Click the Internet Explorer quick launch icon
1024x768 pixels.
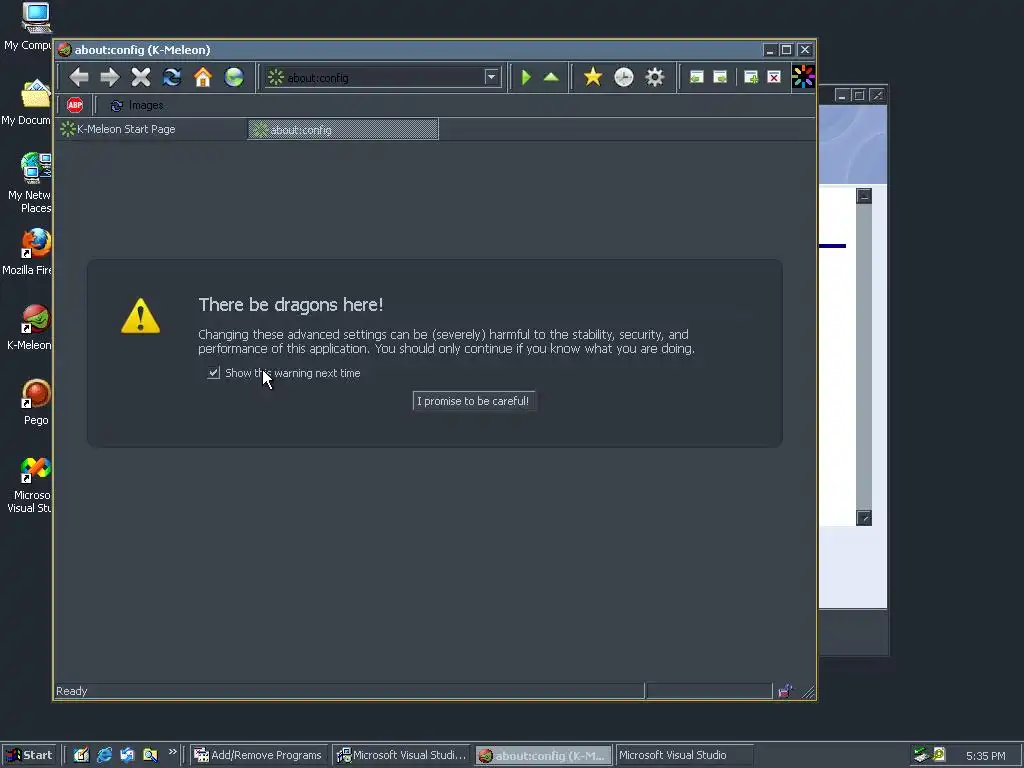(x=104, y=755)
